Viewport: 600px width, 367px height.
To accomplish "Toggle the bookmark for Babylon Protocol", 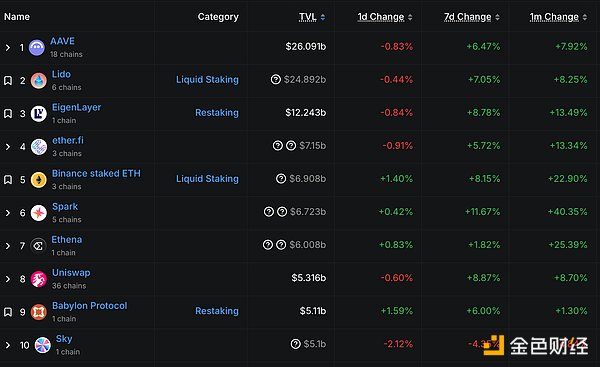I will [x=8, y=312].
